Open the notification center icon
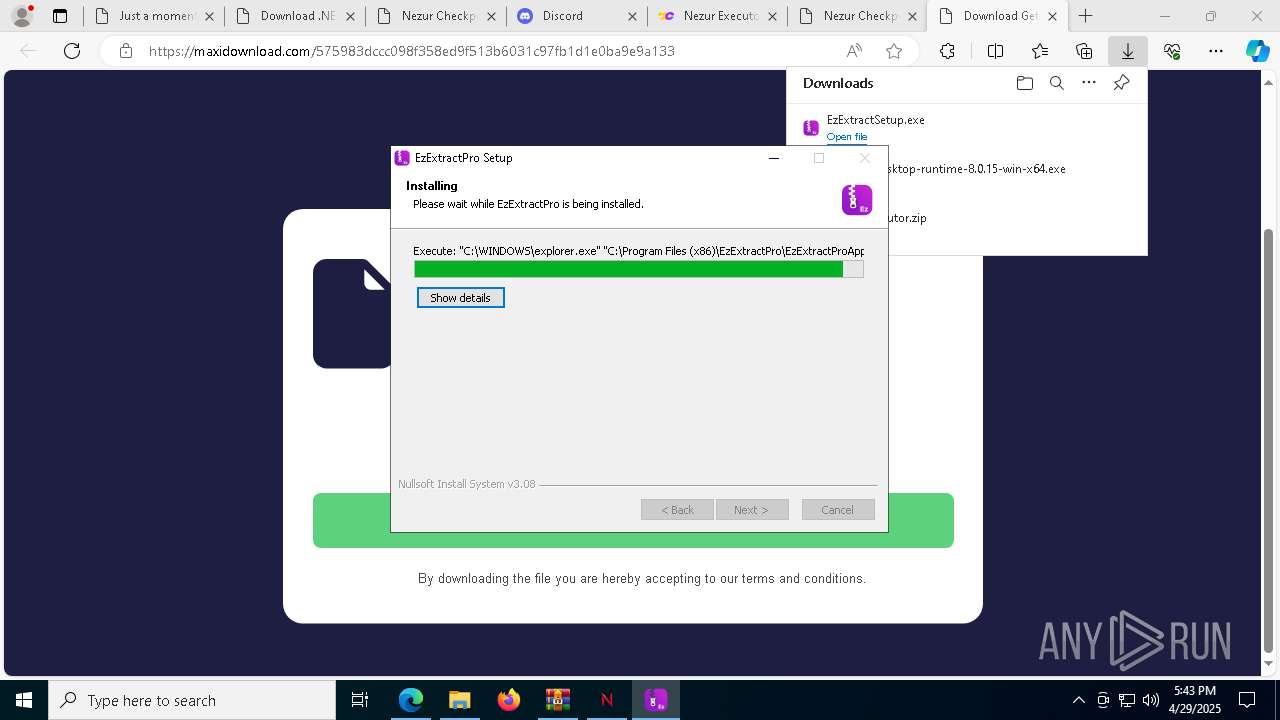 [1247, 700]
